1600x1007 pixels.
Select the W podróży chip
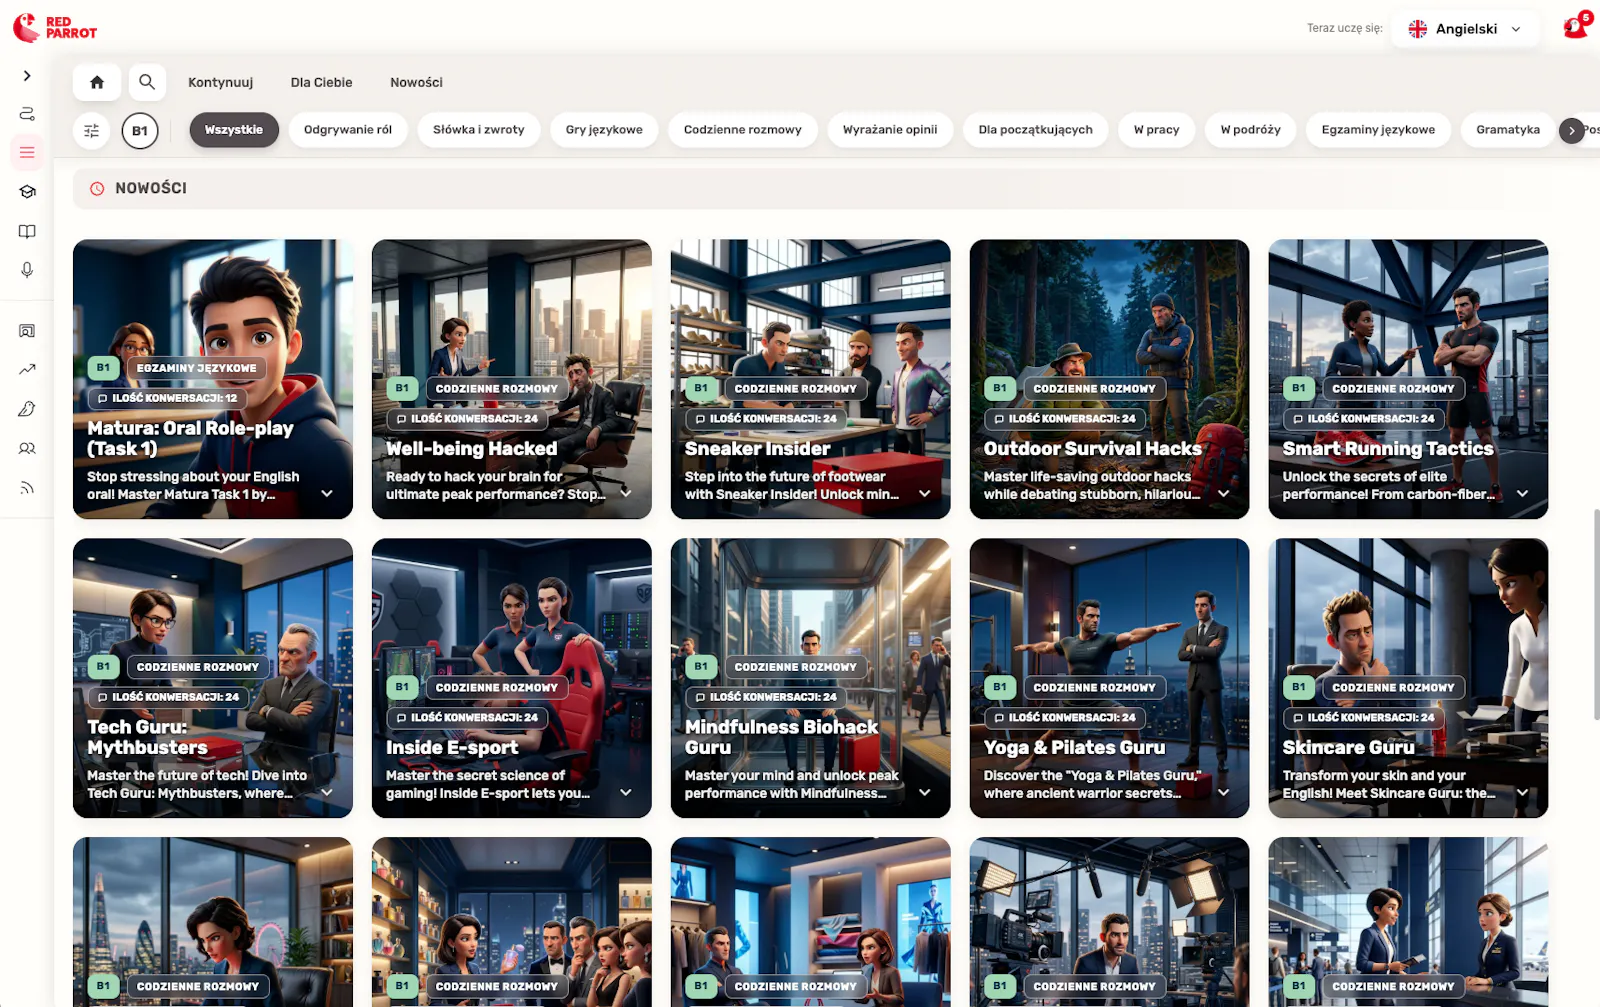1250,130
